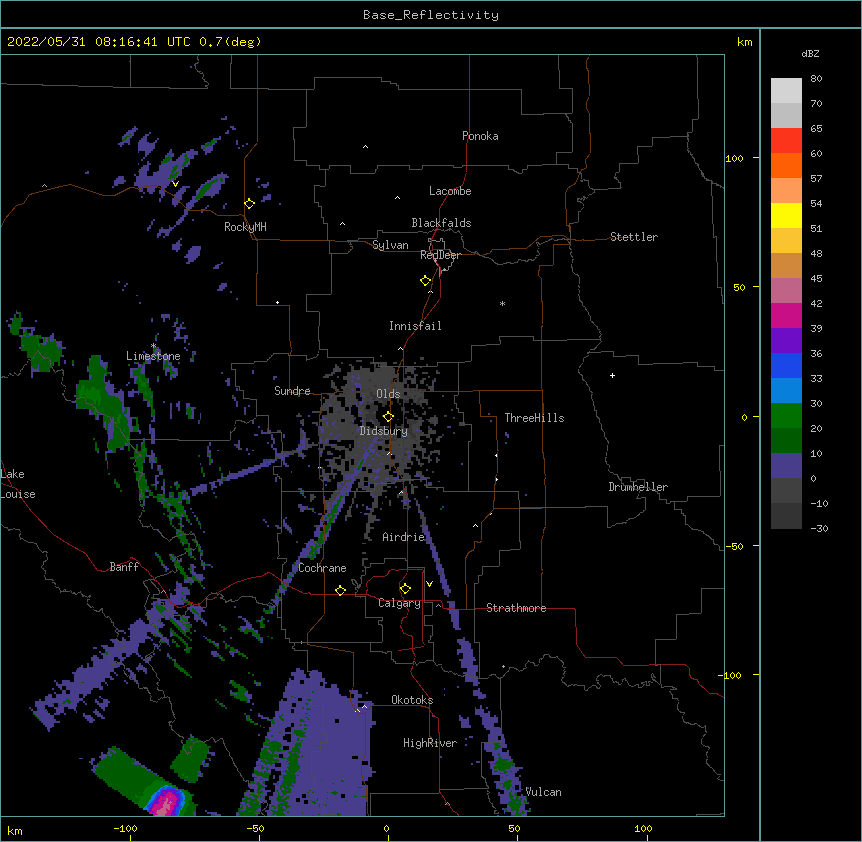Click the purple 10 dBZ legend swatch
862x842 pixels.
point(786,466)
